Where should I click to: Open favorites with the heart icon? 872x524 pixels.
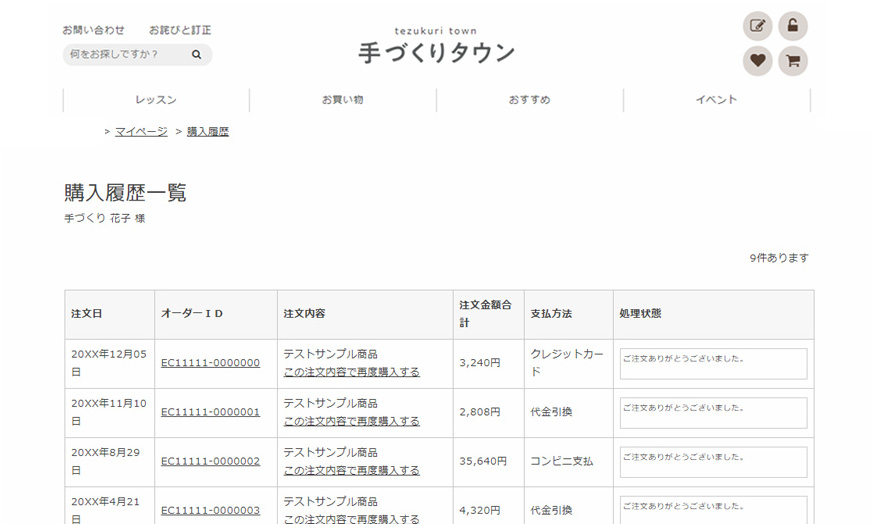[x=757, y=61]
